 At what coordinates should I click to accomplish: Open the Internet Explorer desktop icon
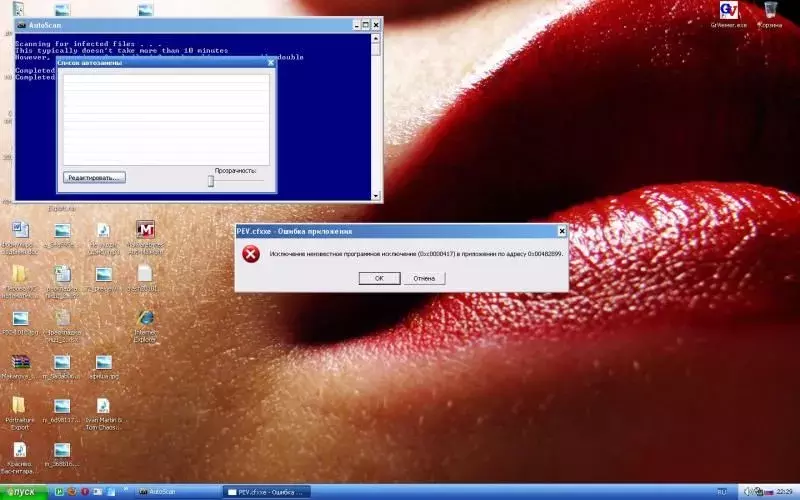[145, 318]
